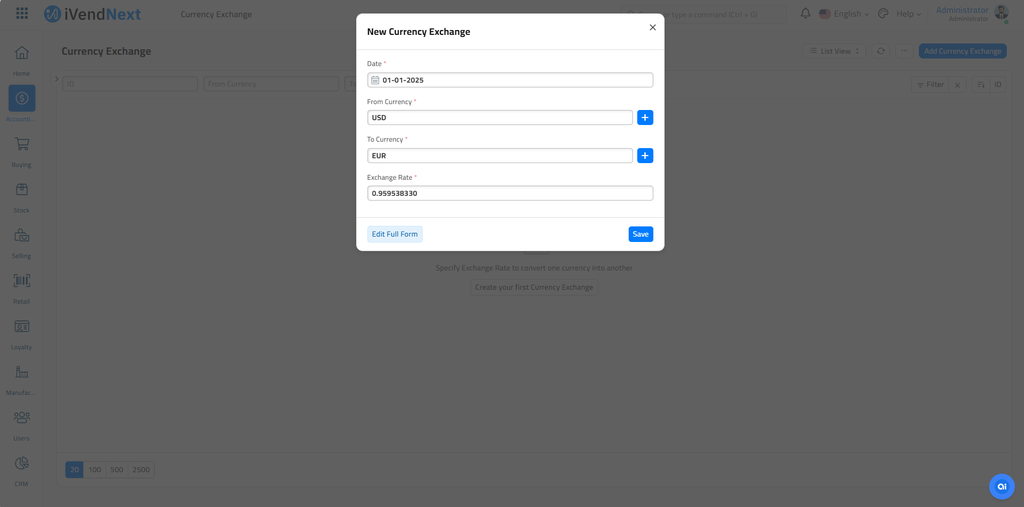Viewport: 1024px width, 507px height.
Task: Click the AI assistant chat bubble
Action: 1002,486
